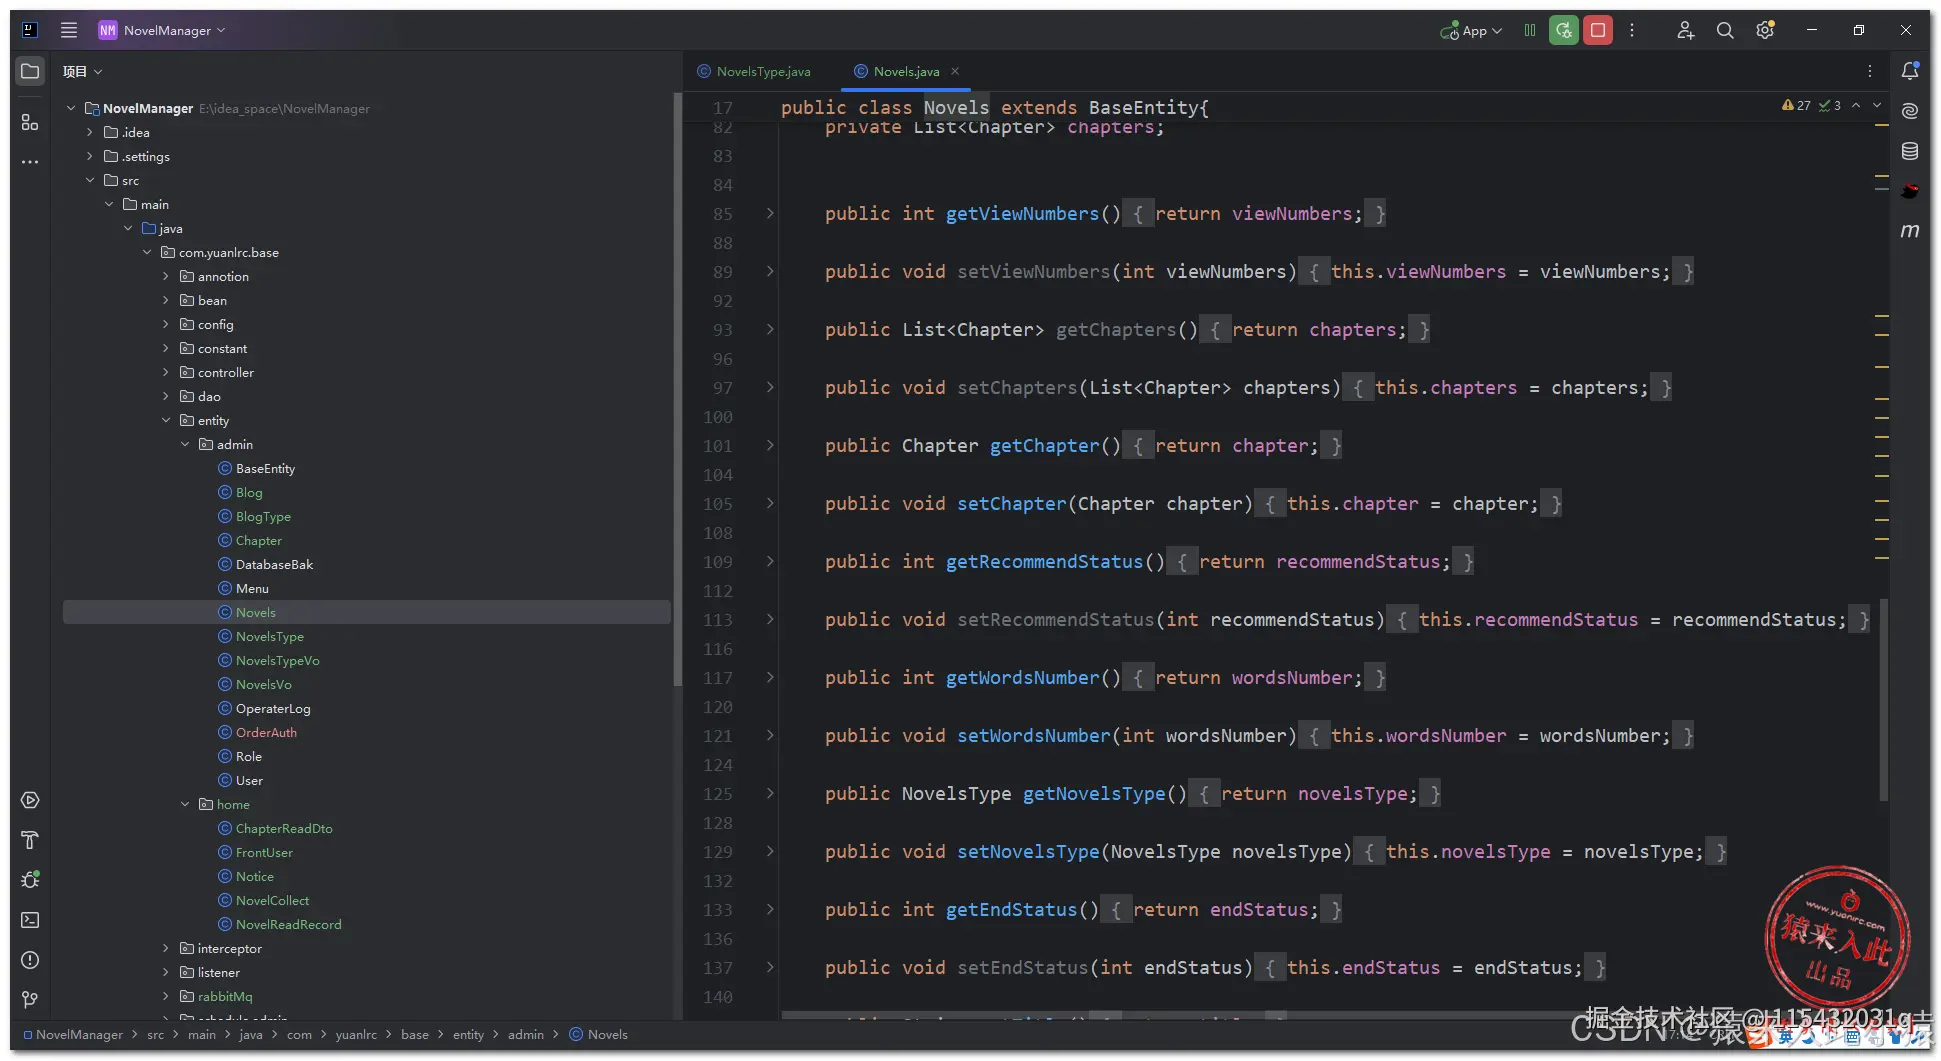Click 'admin' breadcrumb in navigation bar
This screenshot has height=1061, width=1941.
tap(526, 1034)
